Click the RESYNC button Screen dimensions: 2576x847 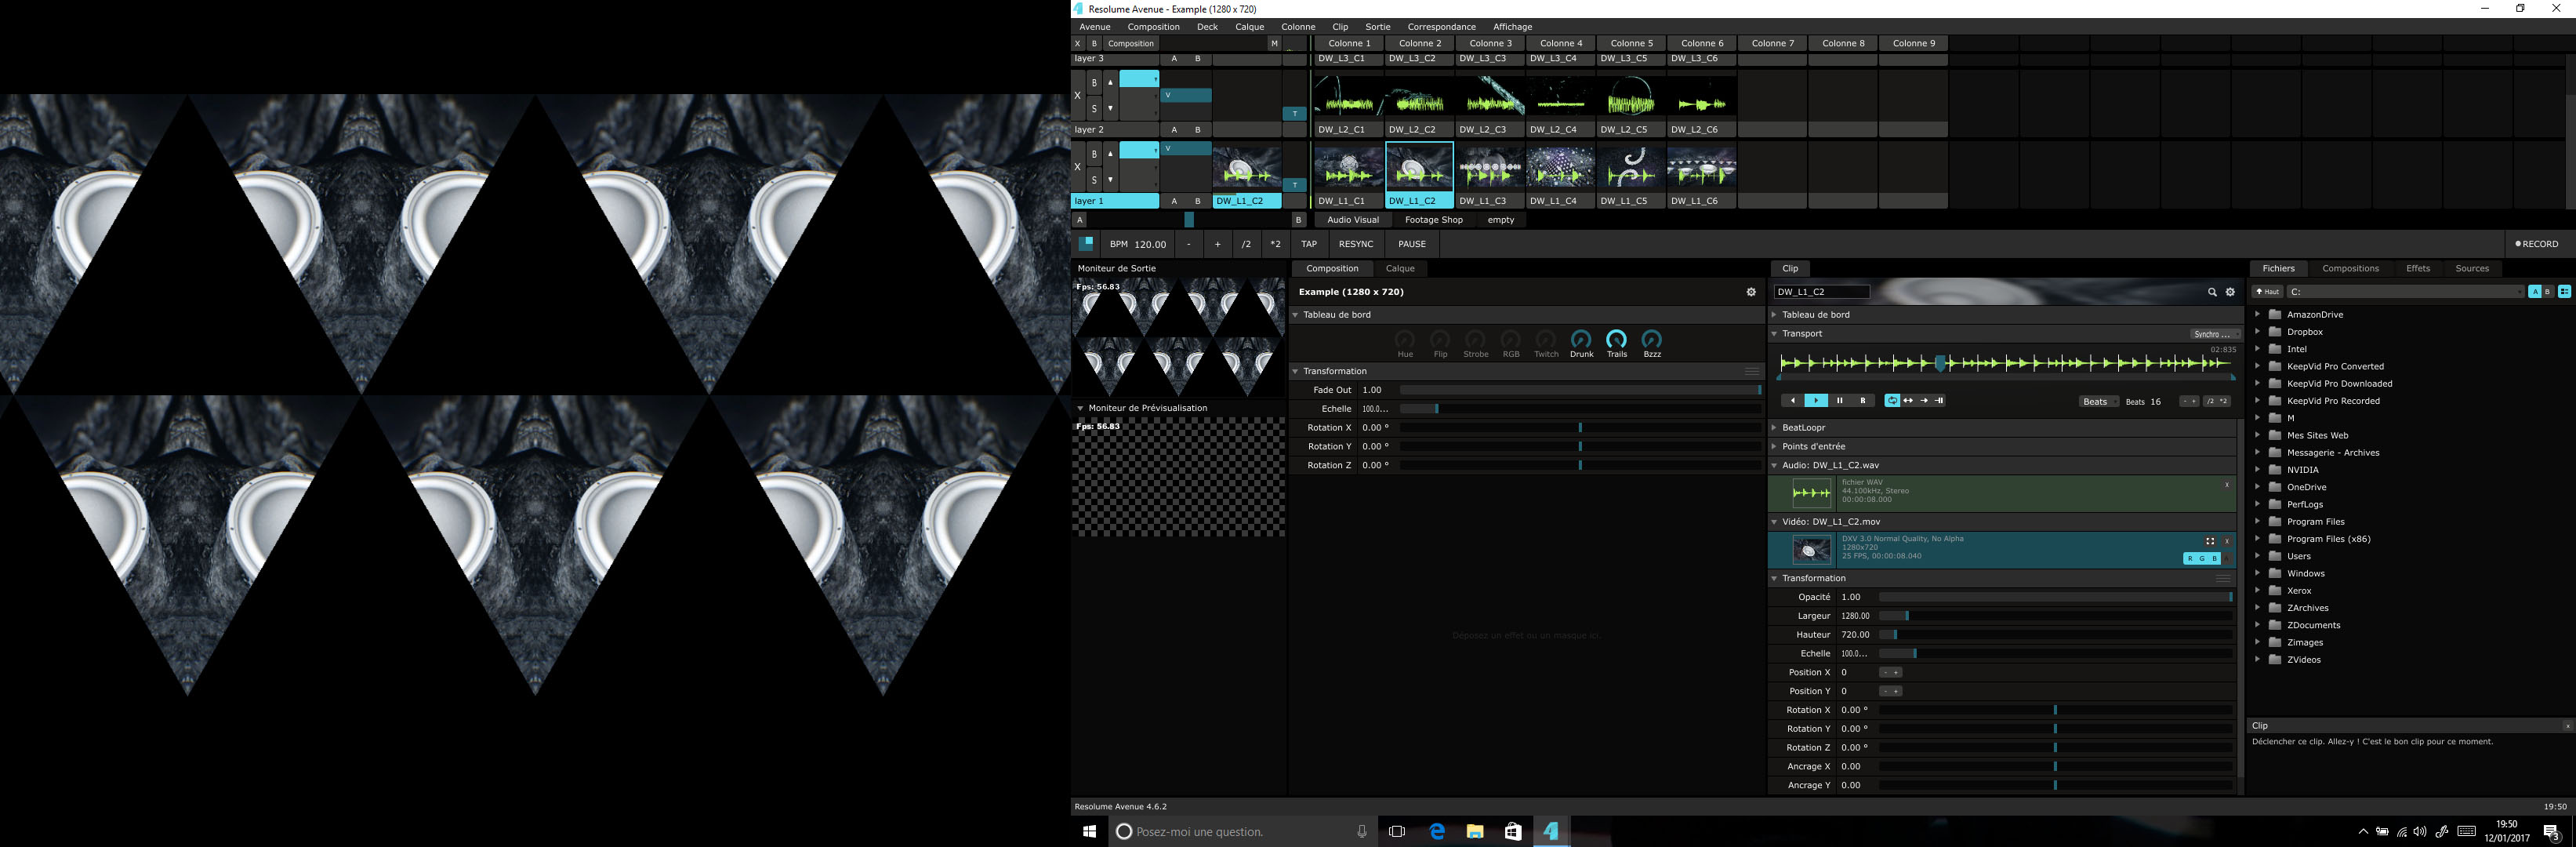pos(1355,244)
